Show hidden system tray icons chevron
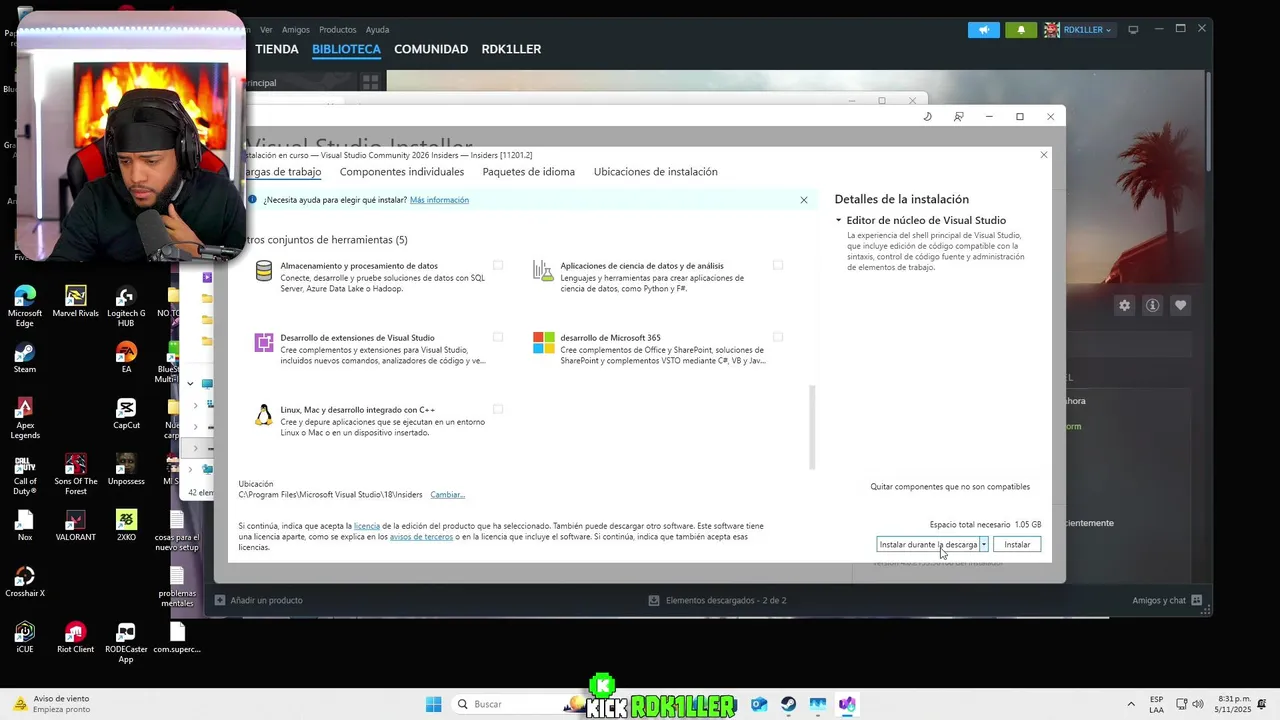Image resolution: width=1280 pixels, height=720 pixels. 1131,704
